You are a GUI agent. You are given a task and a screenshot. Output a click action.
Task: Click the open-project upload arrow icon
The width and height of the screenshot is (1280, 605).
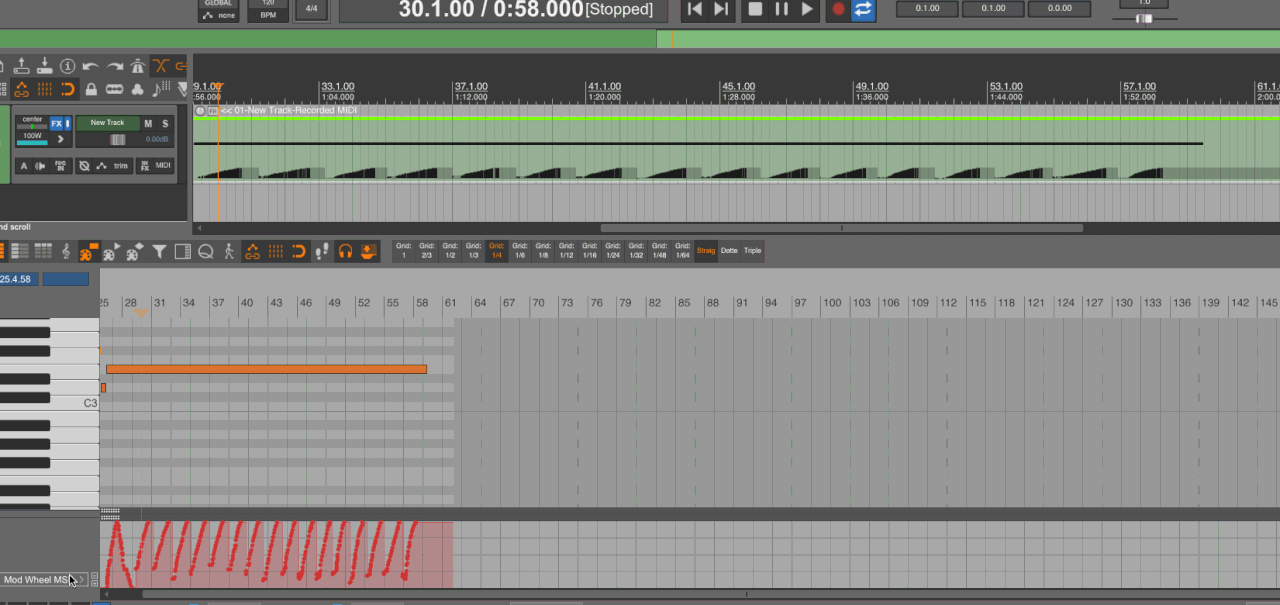click(21, 66)
